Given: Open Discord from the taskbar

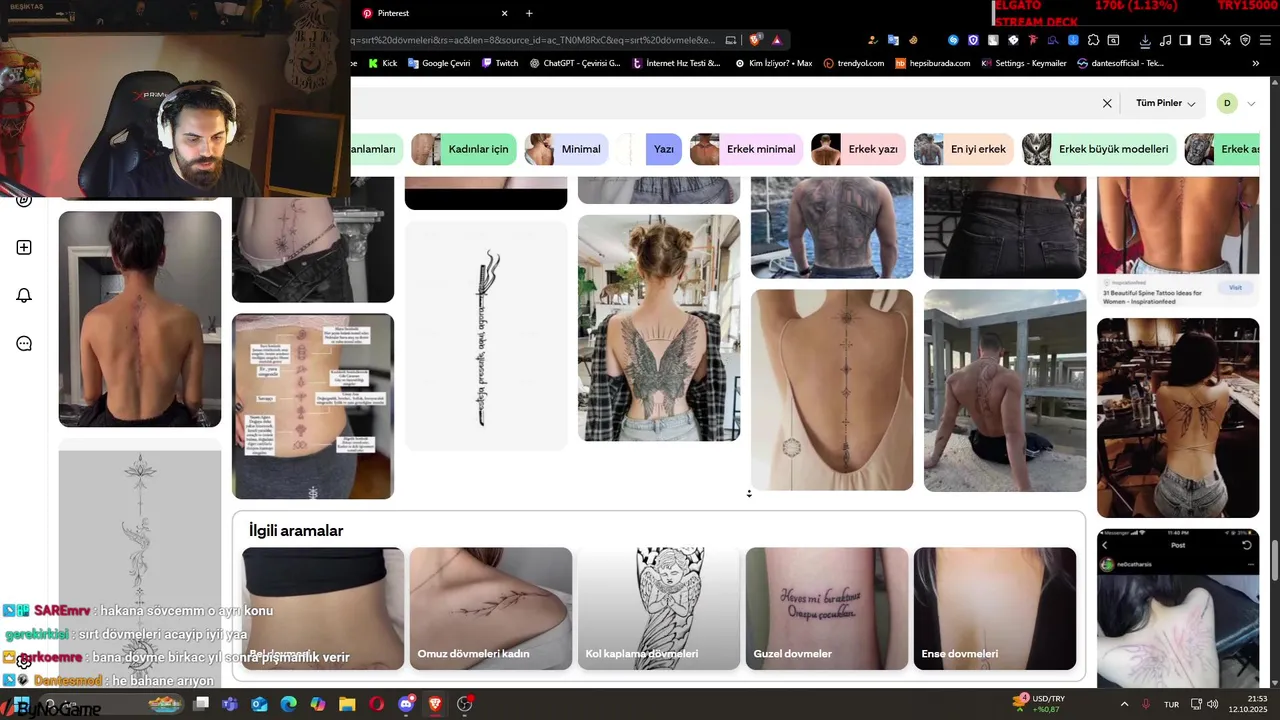Looking at the screenshot, I should pos(406,704).
